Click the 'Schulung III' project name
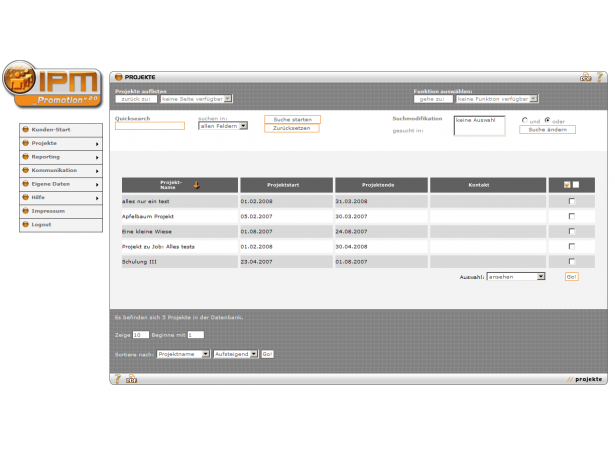The height and width of the screenshot is (450, 615). point(139,262)
